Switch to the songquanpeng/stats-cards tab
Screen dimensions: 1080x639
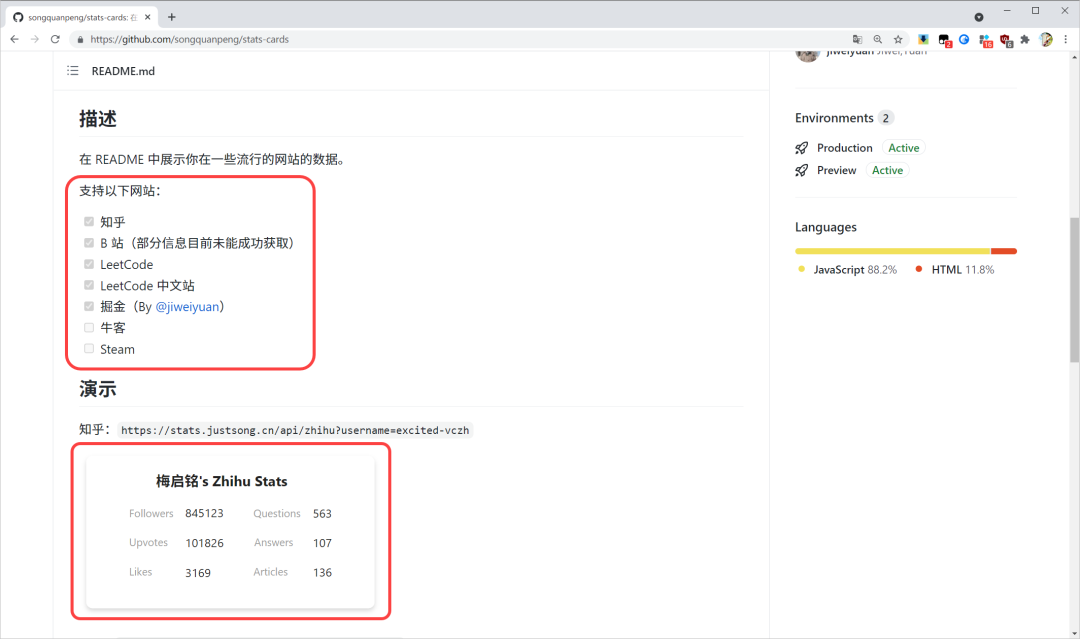click(x=82, y=17)
